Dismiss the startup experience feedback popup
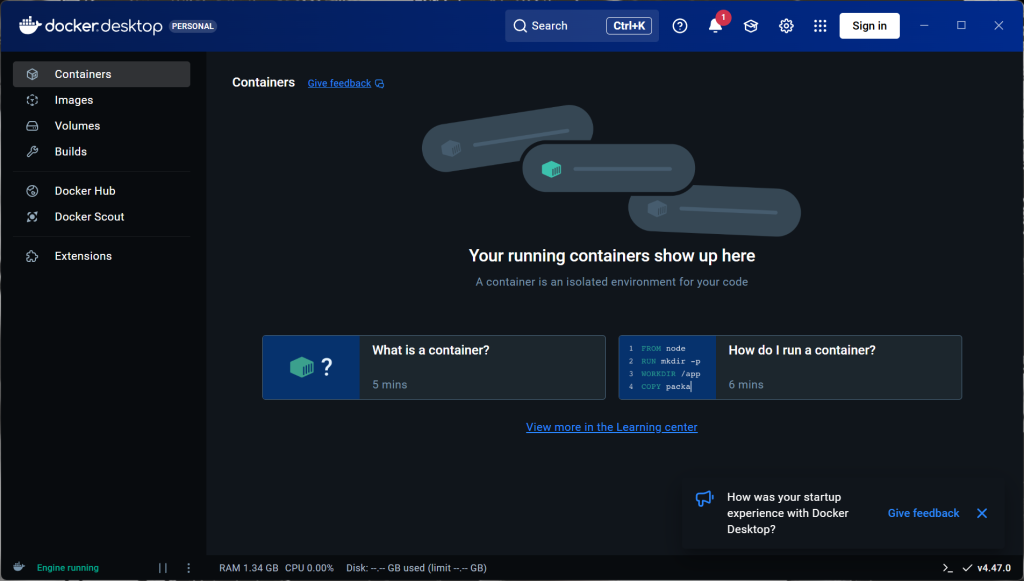 [x=982, y=513]
